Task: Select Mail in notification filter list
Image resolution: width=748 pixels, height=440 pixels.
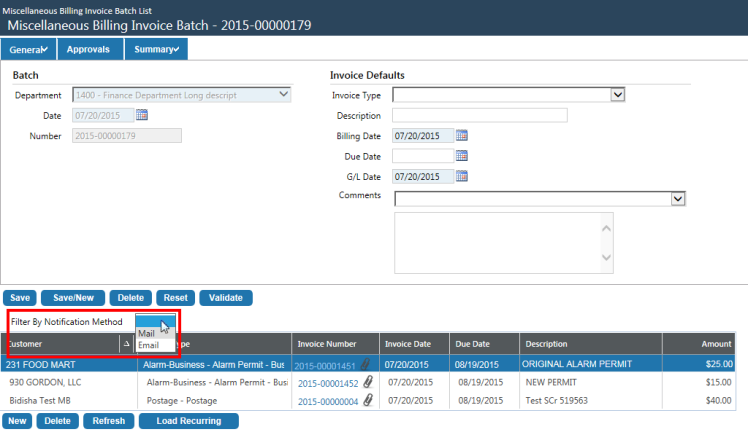Action: coord(147,334)
